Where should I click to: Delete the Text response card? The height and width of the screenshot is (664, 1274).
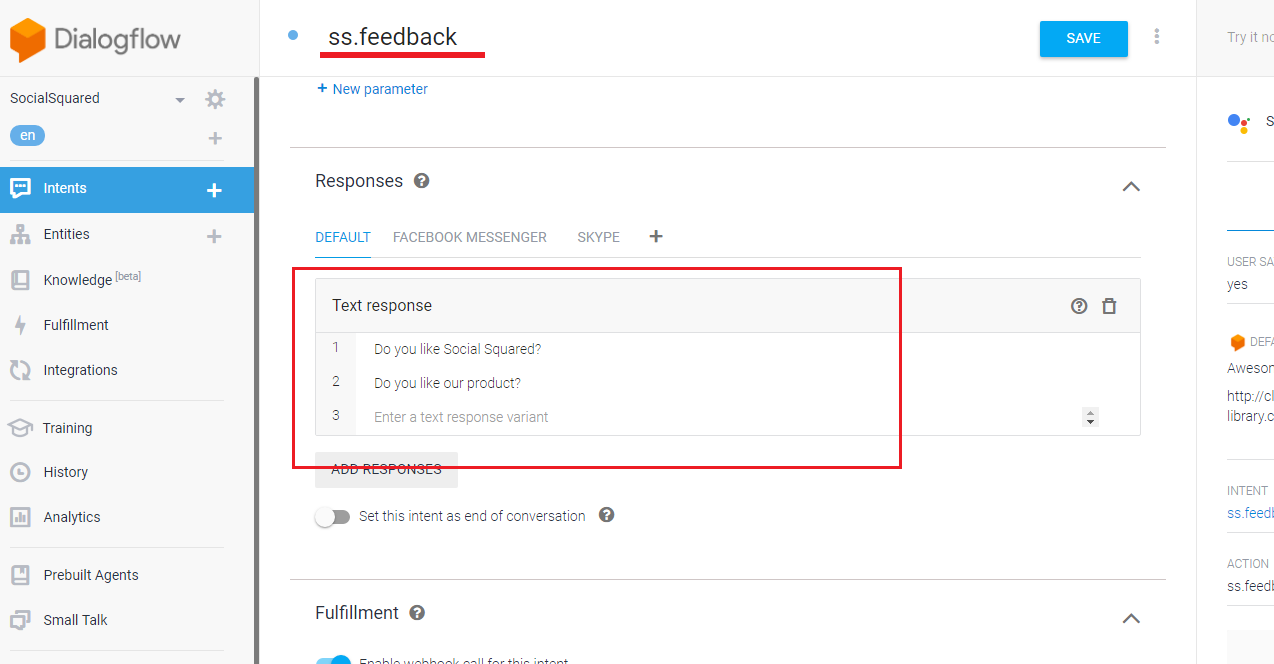1109,306
